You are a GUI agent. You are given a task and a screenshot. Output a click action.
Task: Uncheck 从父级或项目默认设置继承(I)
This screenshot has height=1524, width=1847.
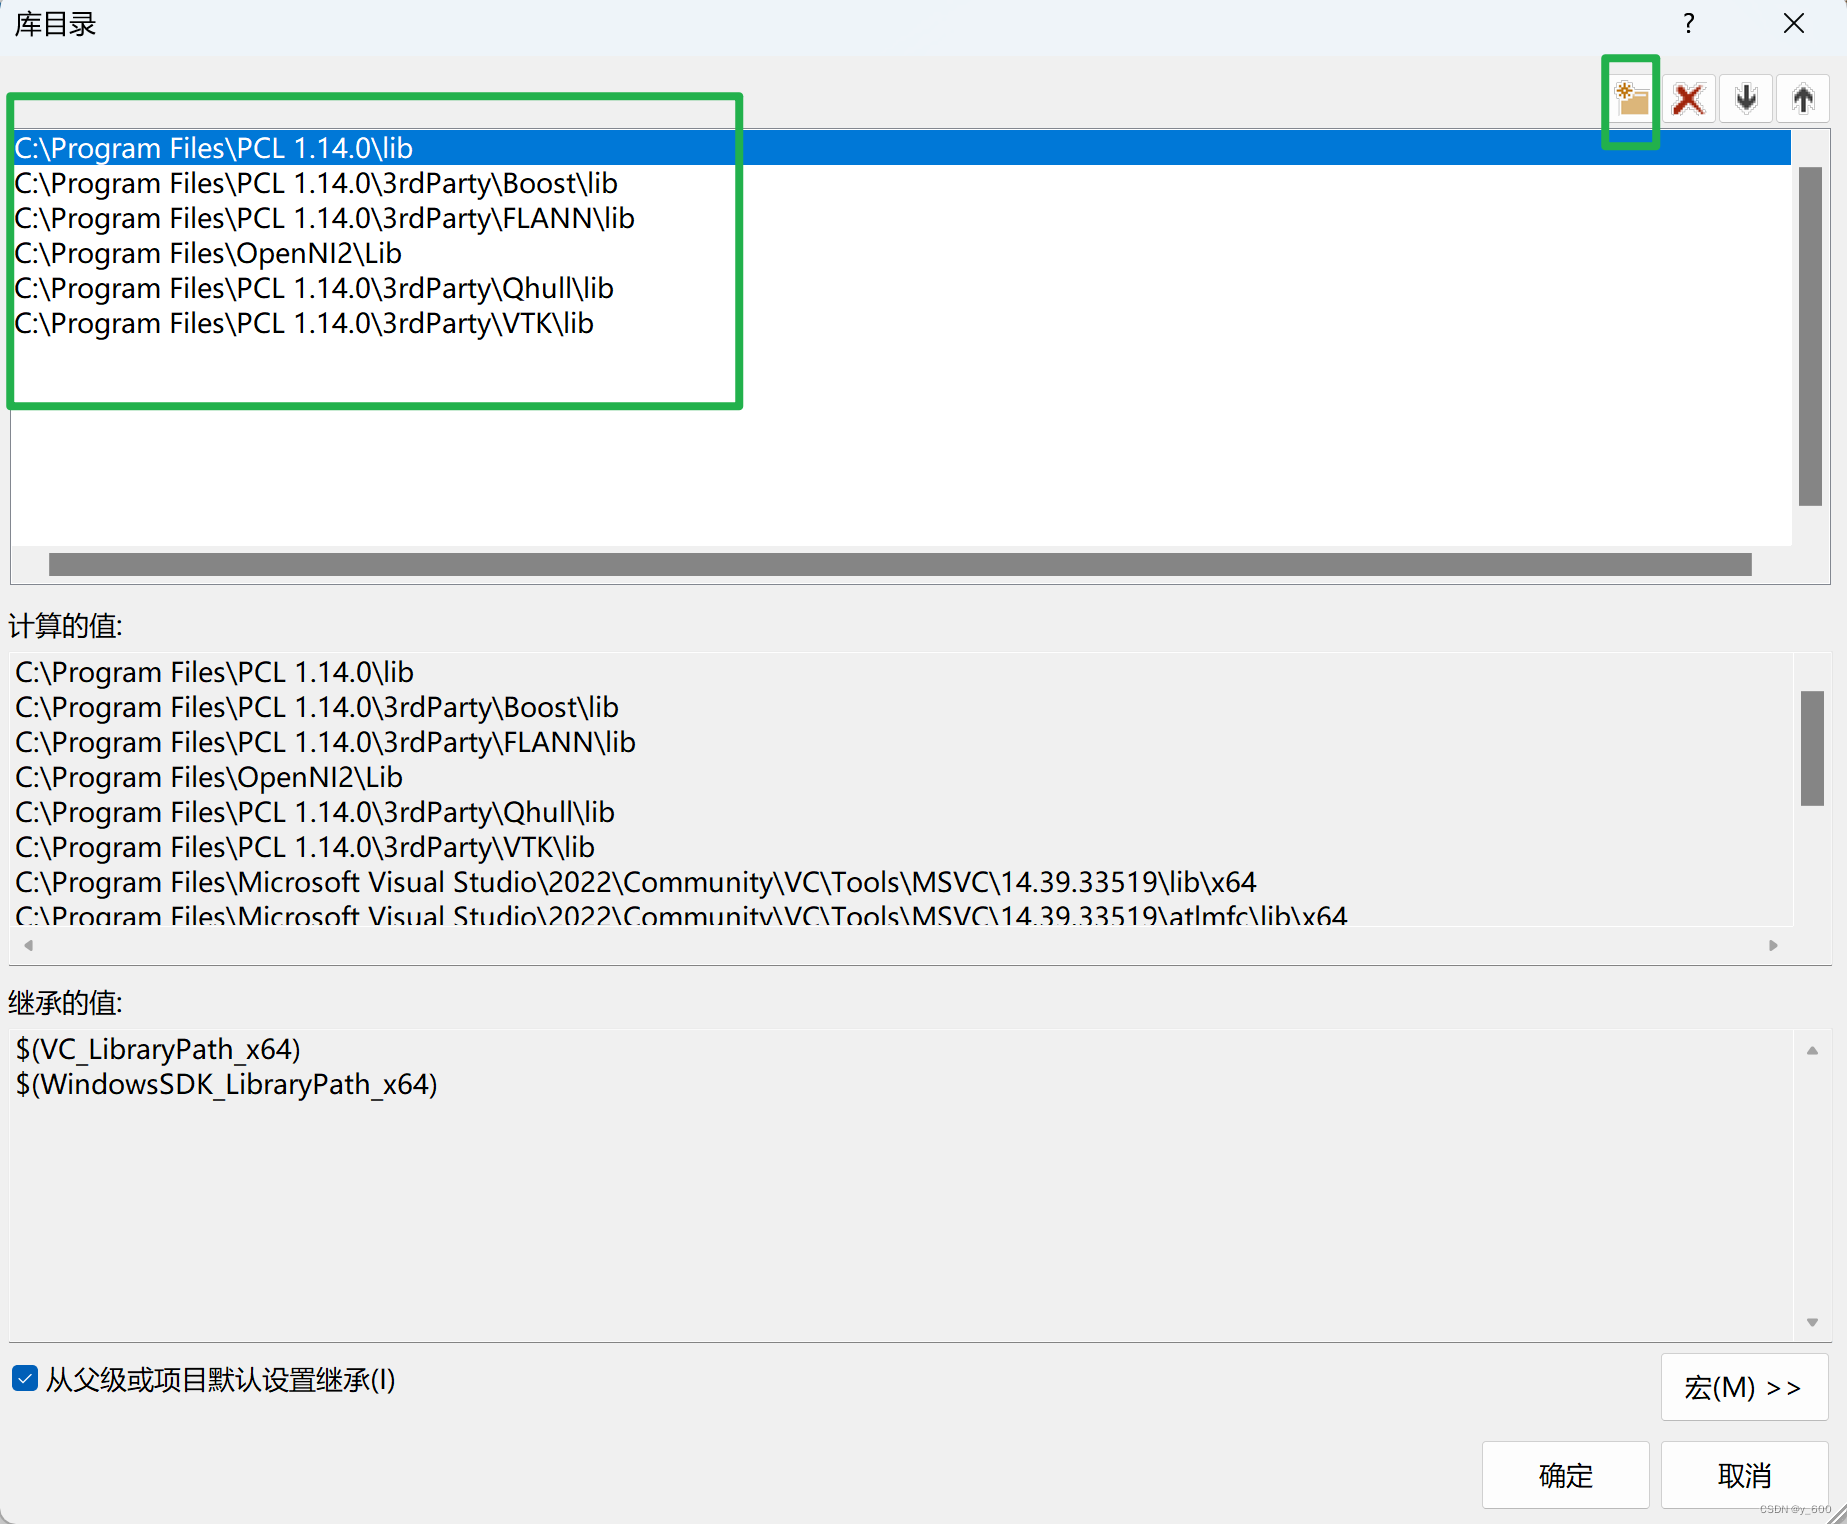(24, 1379)
